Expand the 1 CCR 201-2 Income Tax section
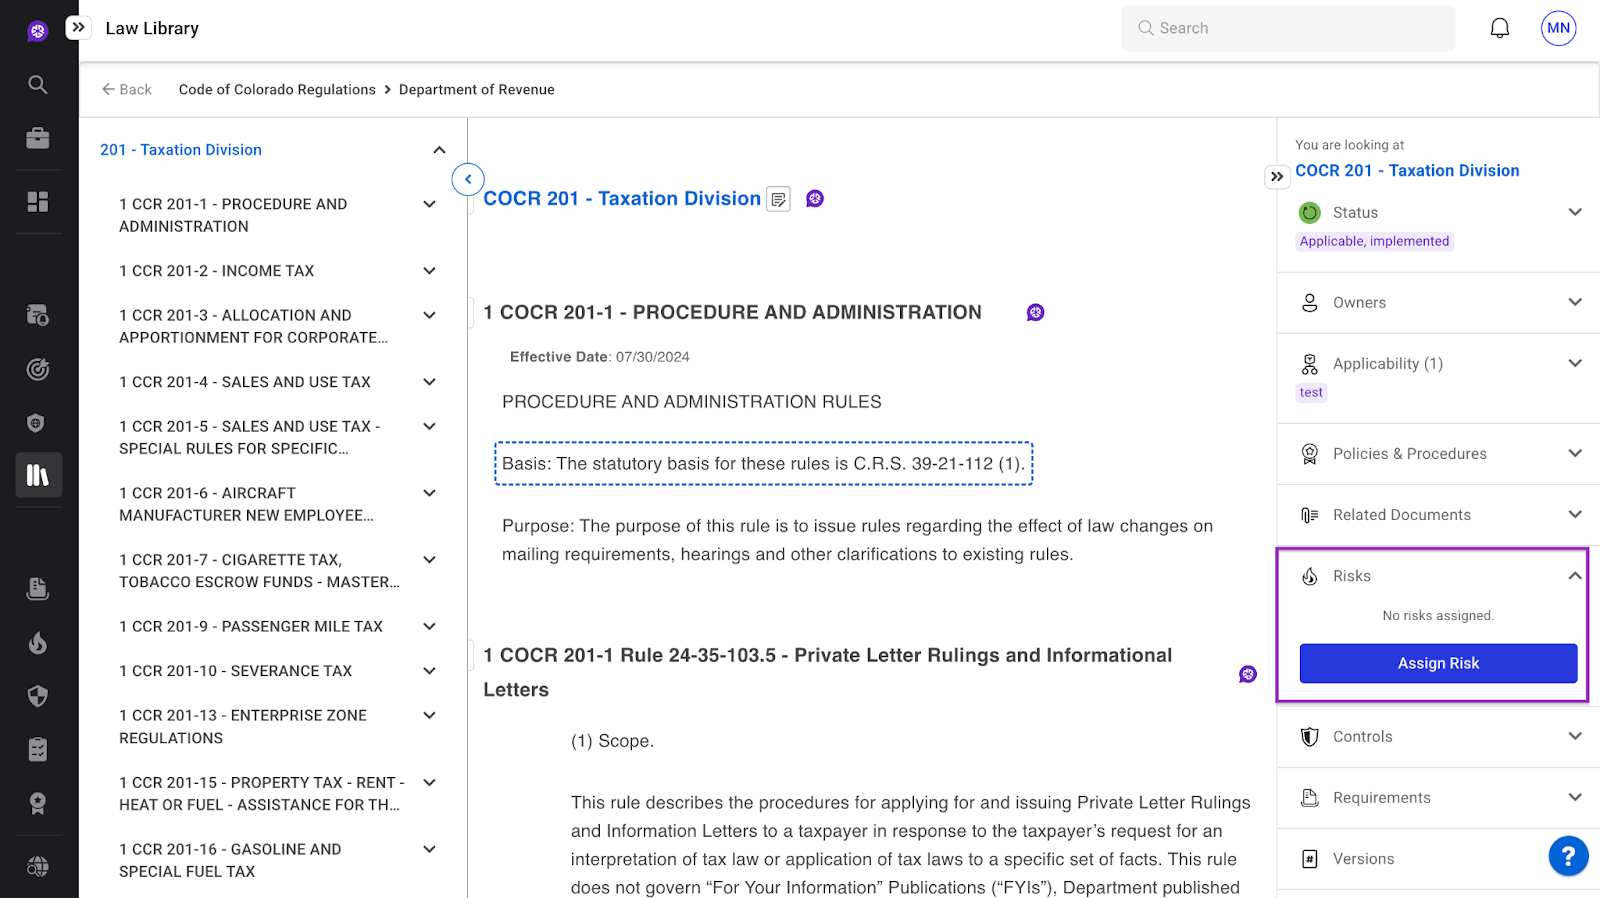The width and height of the screenshot is (1600, 898). [429, 271]
